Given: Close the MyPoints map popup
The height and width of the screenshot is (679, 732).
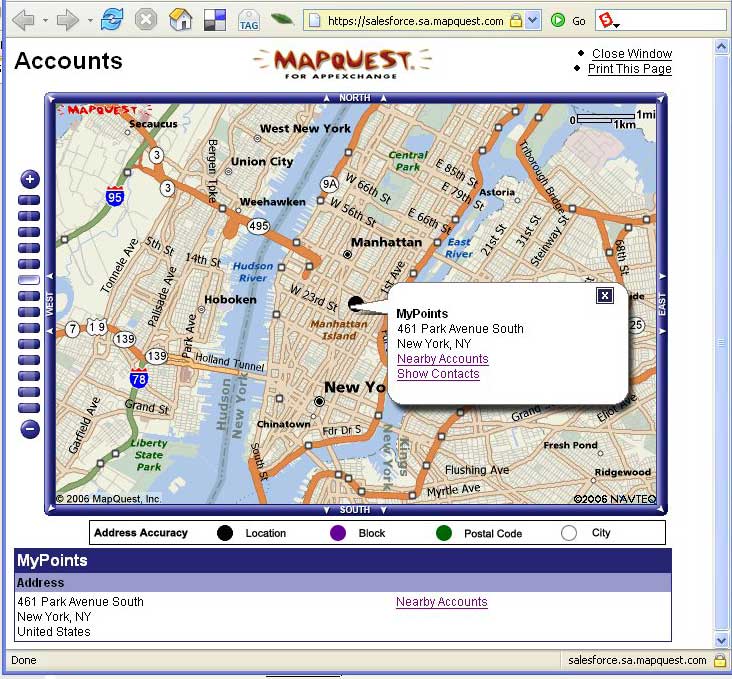Looking at the screenshot, I should pos(605,295).
